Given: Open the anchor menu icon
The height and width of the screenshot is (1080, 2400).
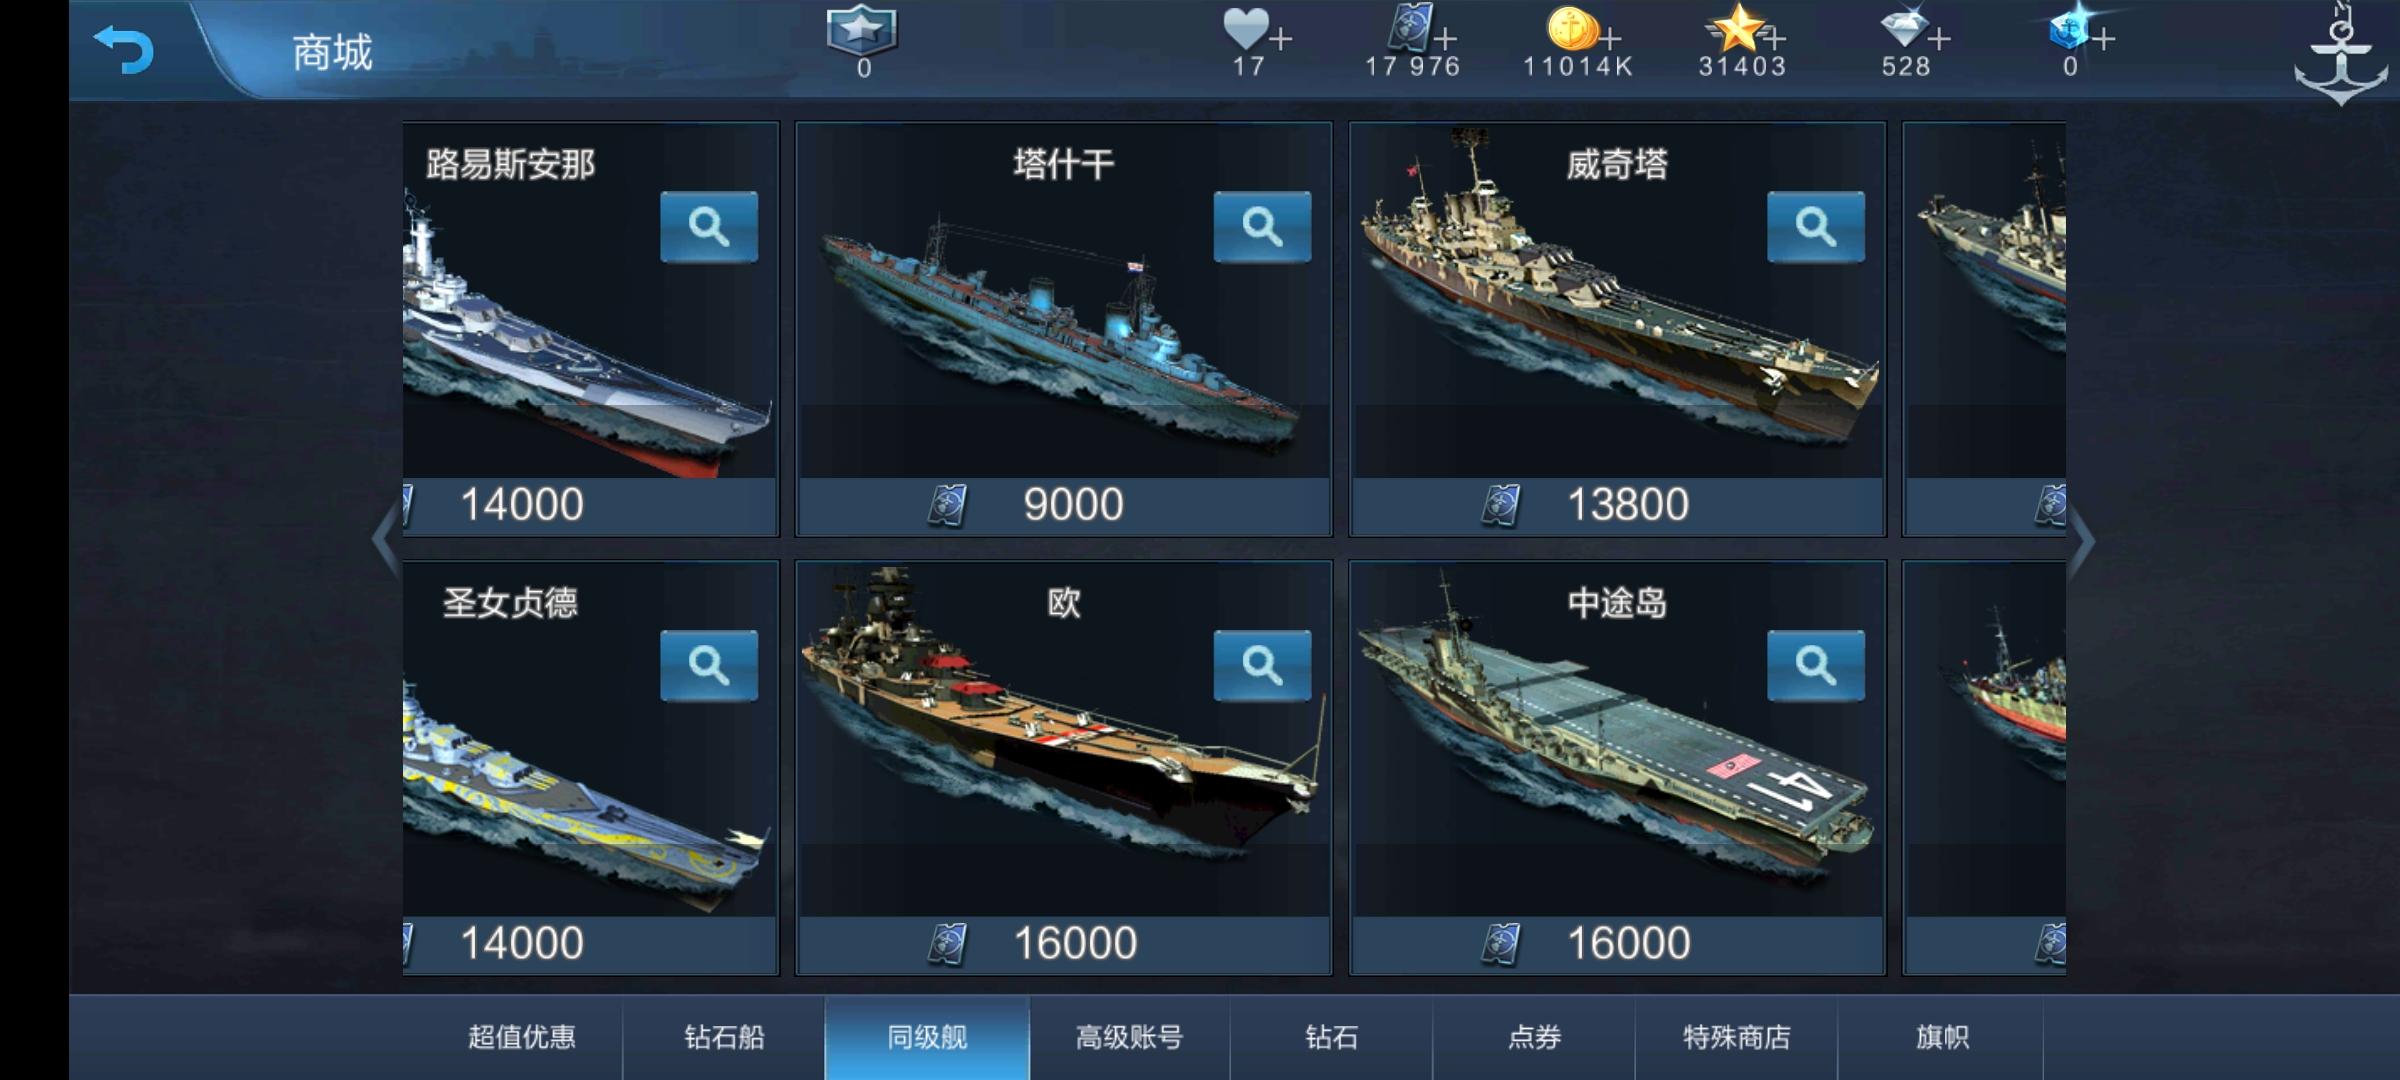Looking at the screenshot, I should 2340,55.
